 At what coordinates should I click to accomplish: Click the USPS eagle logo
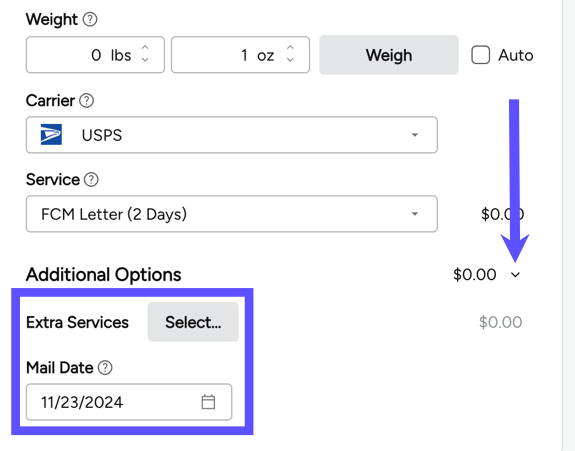coord(51,135)
